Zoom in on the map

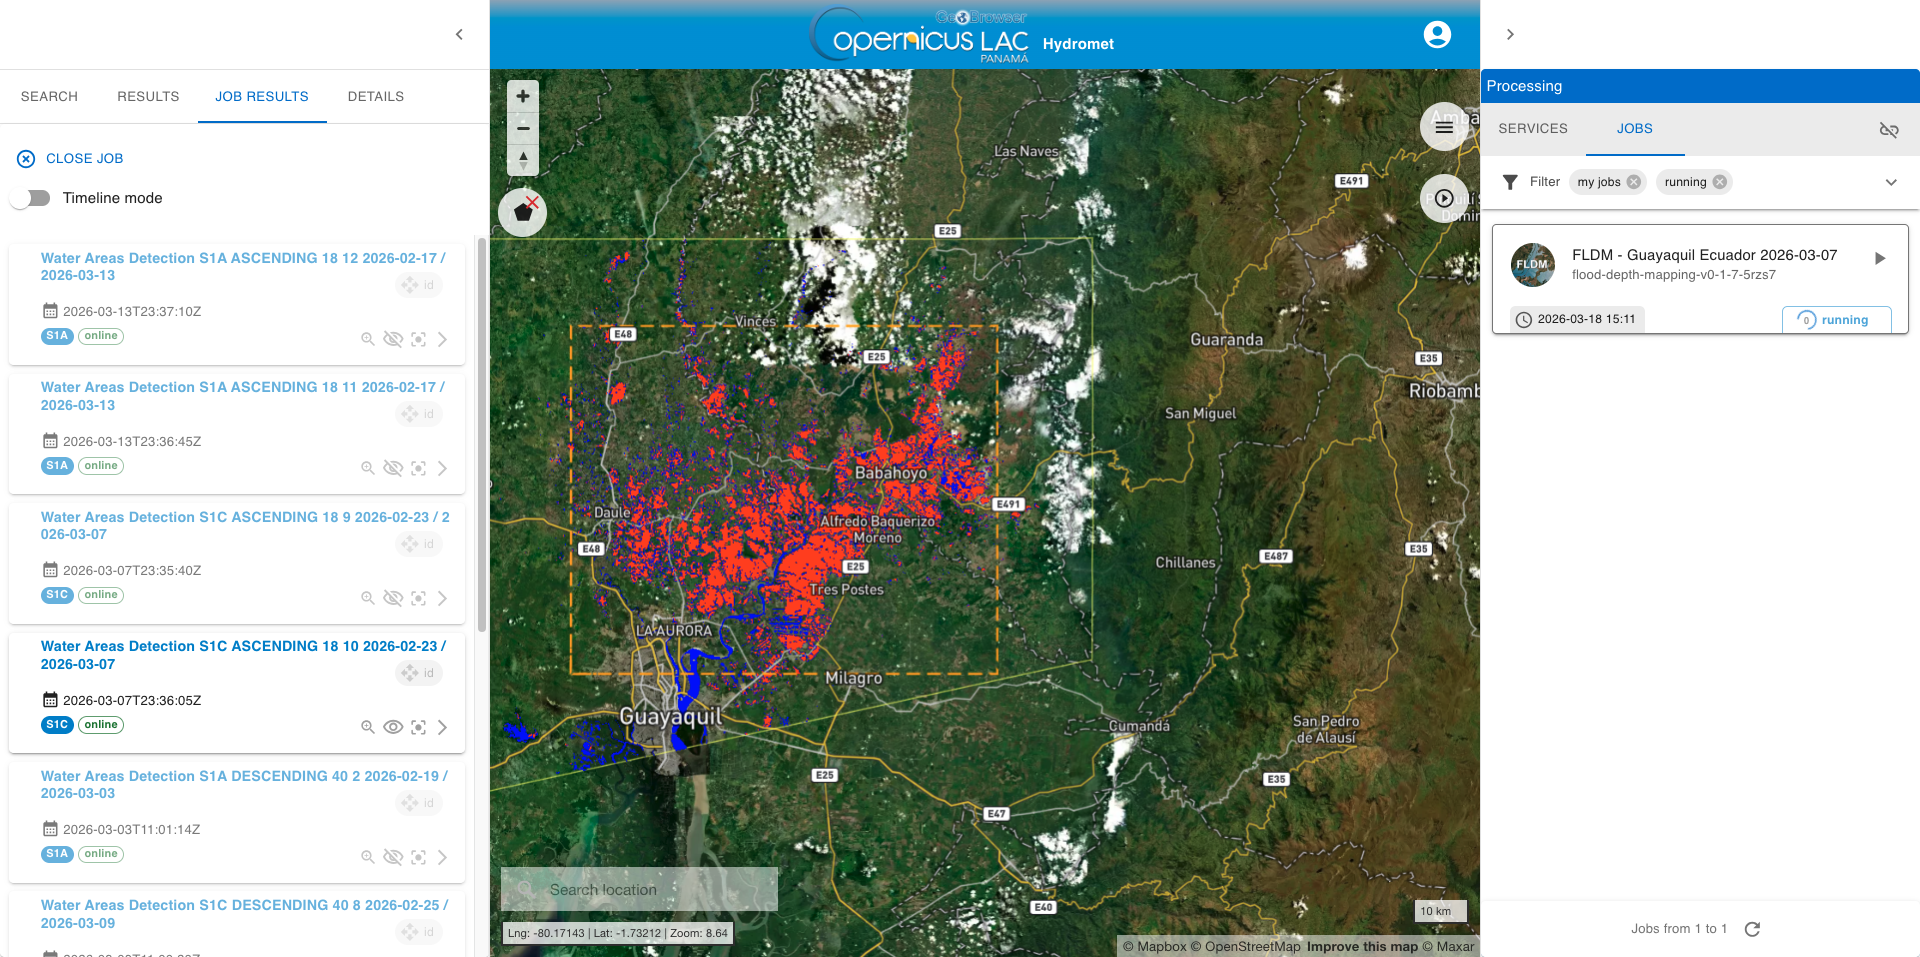[523, 97]
